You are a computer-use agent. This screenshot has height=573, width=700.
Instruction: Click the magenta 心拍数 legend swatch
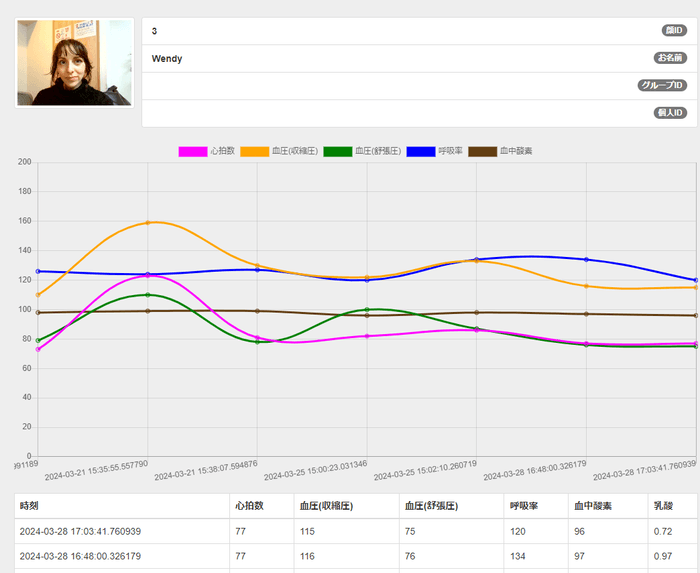click(x=193, y=151)
